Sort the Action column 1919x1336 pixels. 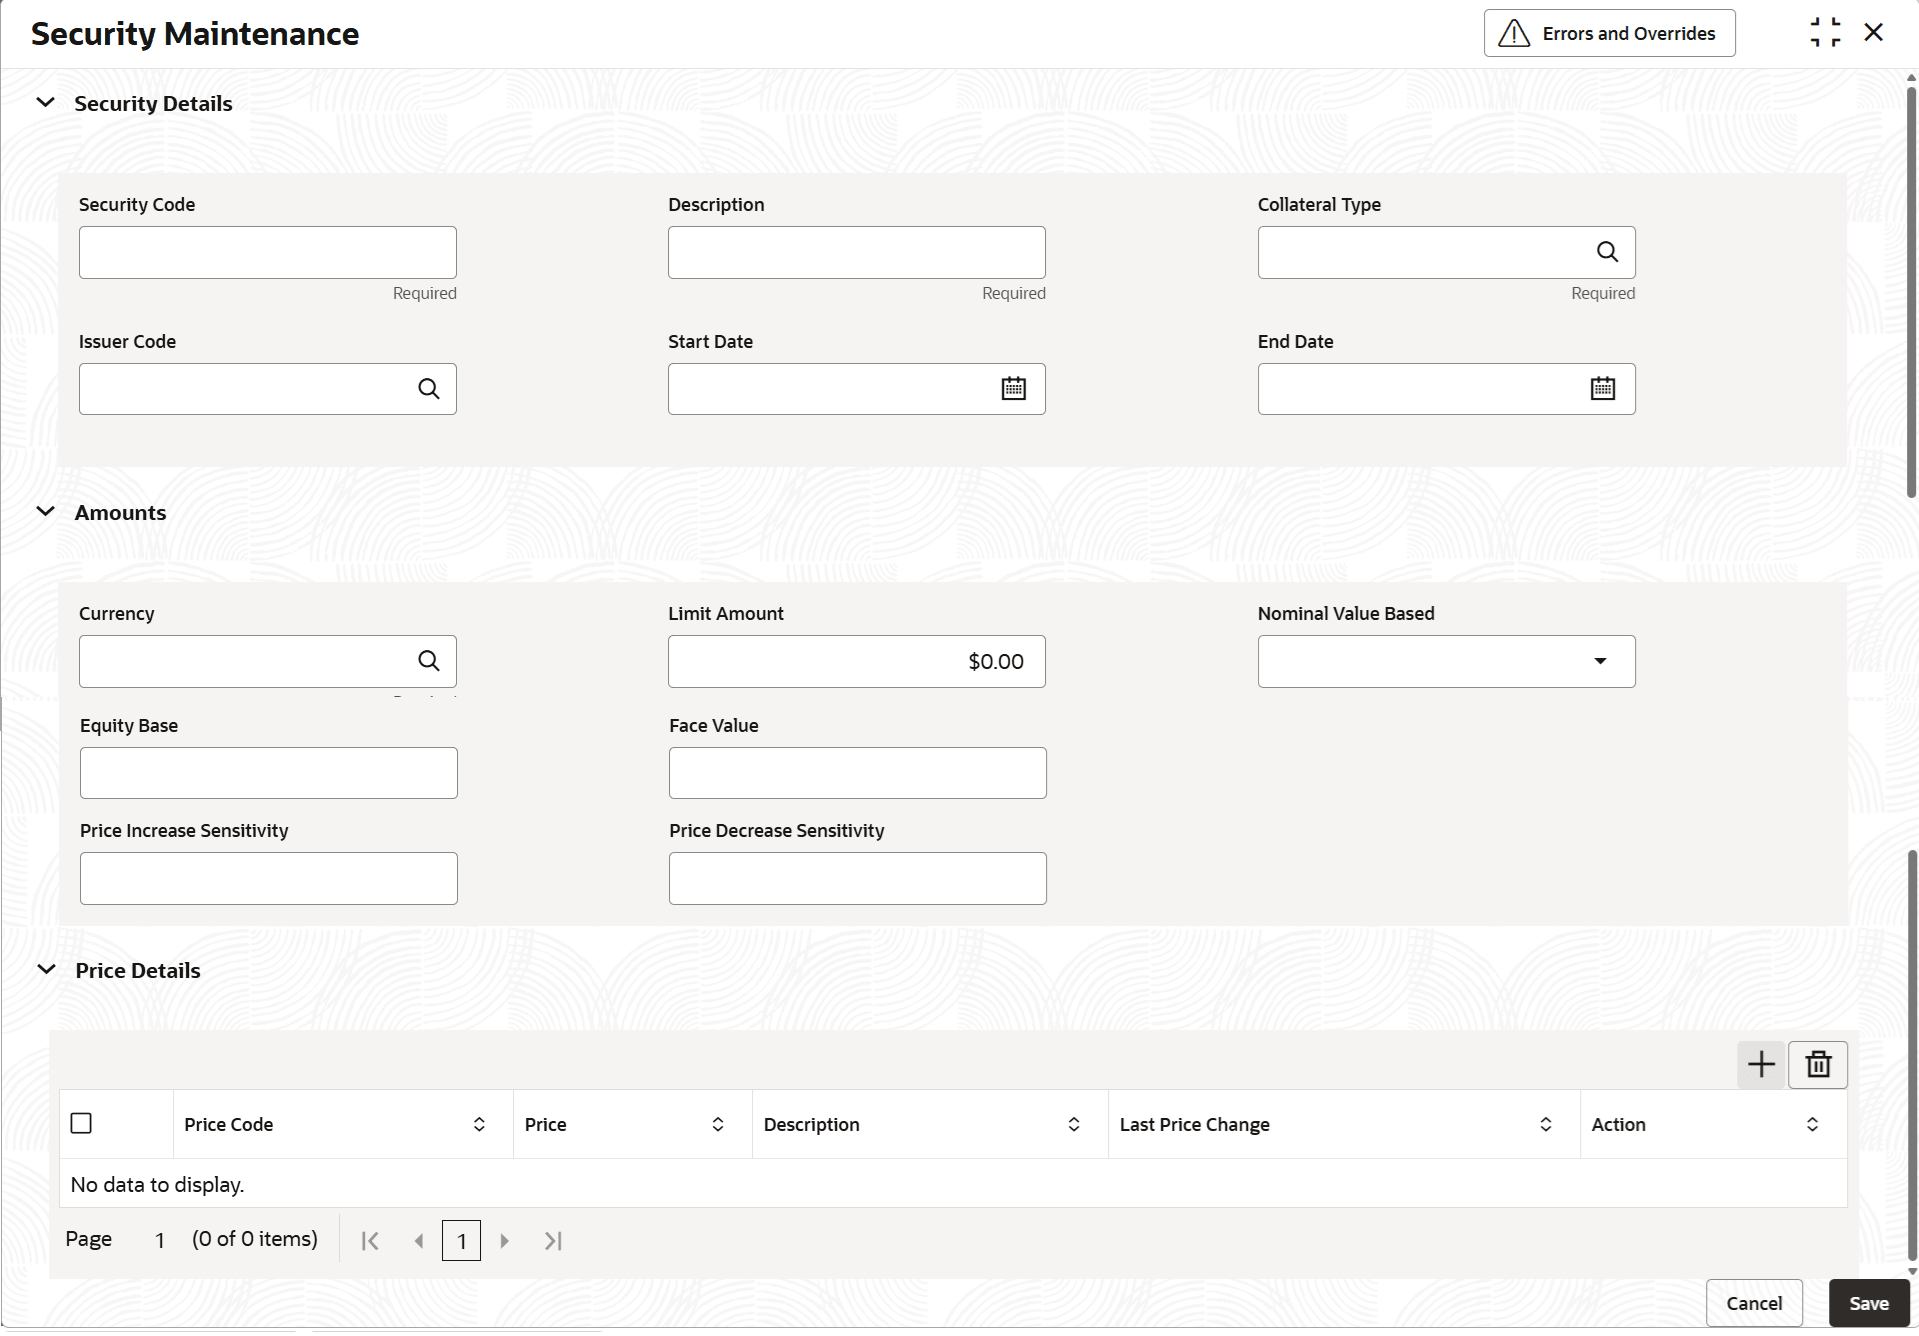(1812, 1124)
